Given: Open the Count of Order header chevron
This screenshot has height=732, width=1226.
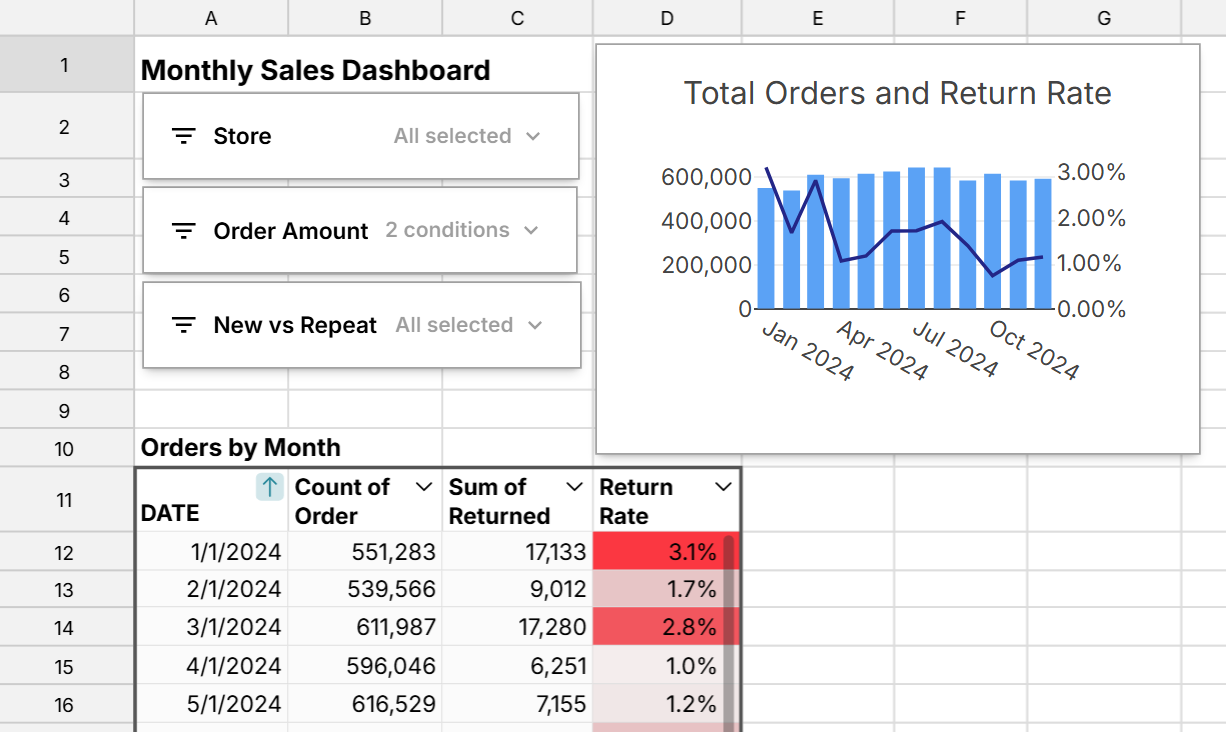Looking at the screenshot, I should 424,487.
